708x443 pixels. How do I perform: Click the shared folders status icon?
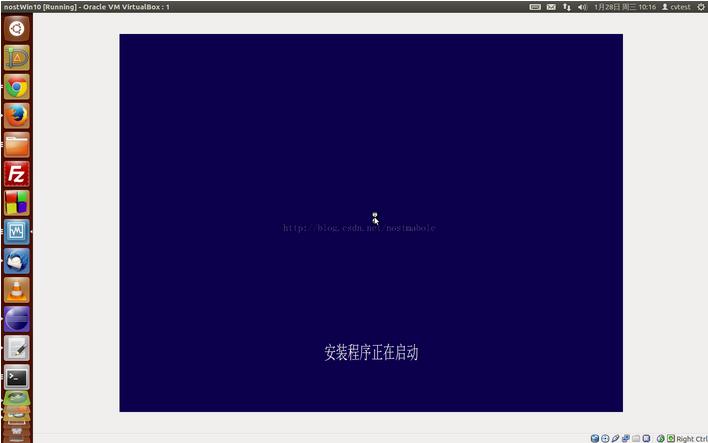tap(636, 438)
